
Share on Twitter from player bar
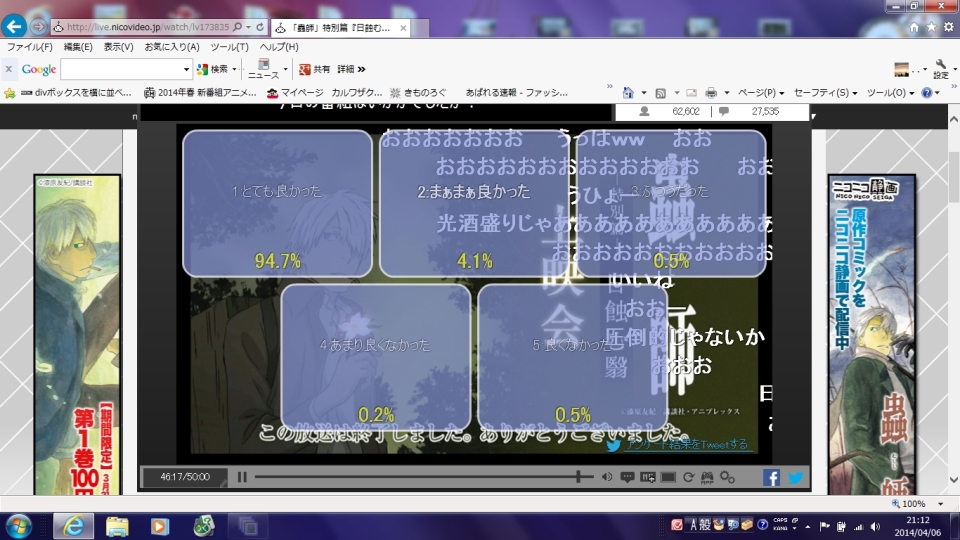coord(795,478)
